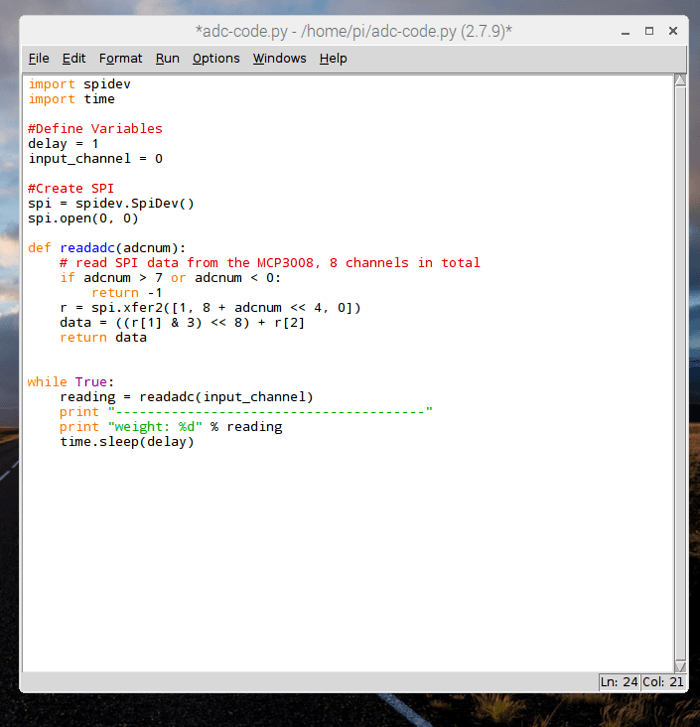The image size is (700, 727).
Task: Click the 'data = ((r[1] & 3)' line
Action: 182,322
